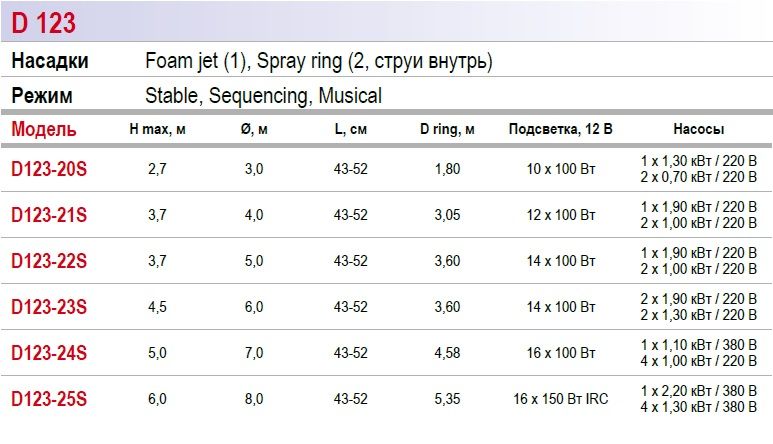This screenshot has width=773, height=444.
Task: Open the D123-25S model link
Action: click(x=49, y=399)
